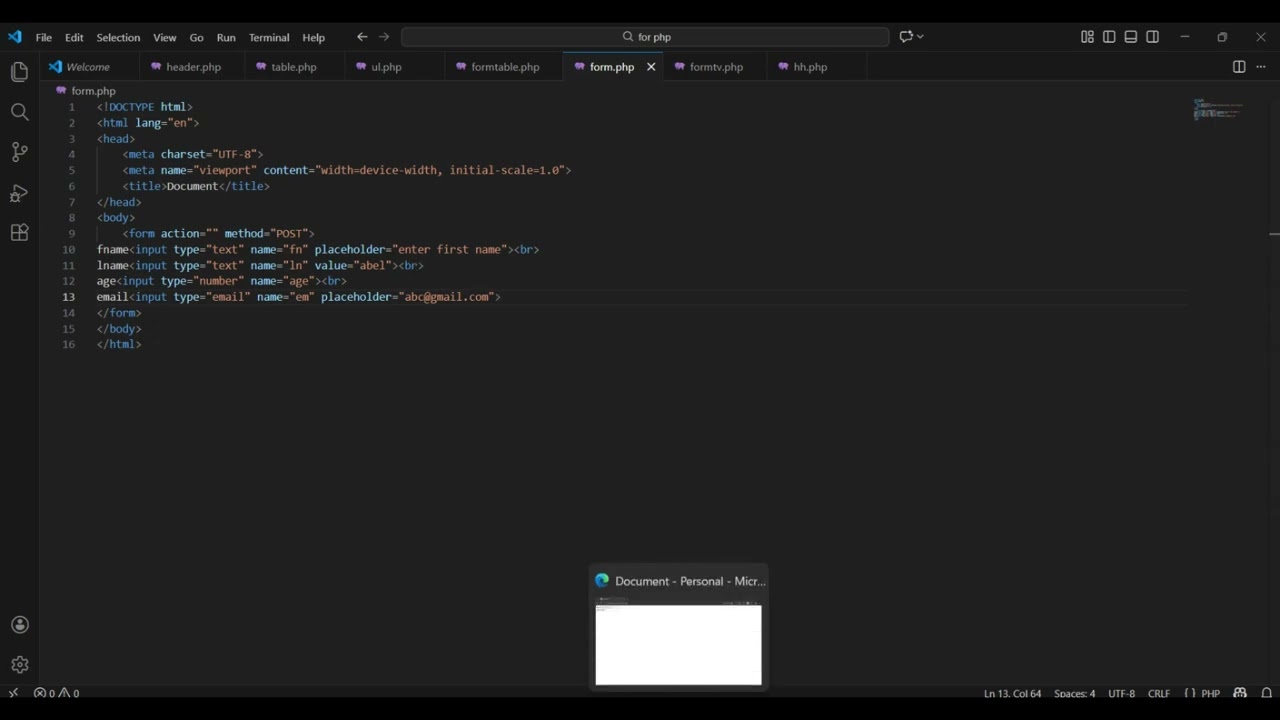
Task: Switch to the header.php tab
Action: click(193, 67)
